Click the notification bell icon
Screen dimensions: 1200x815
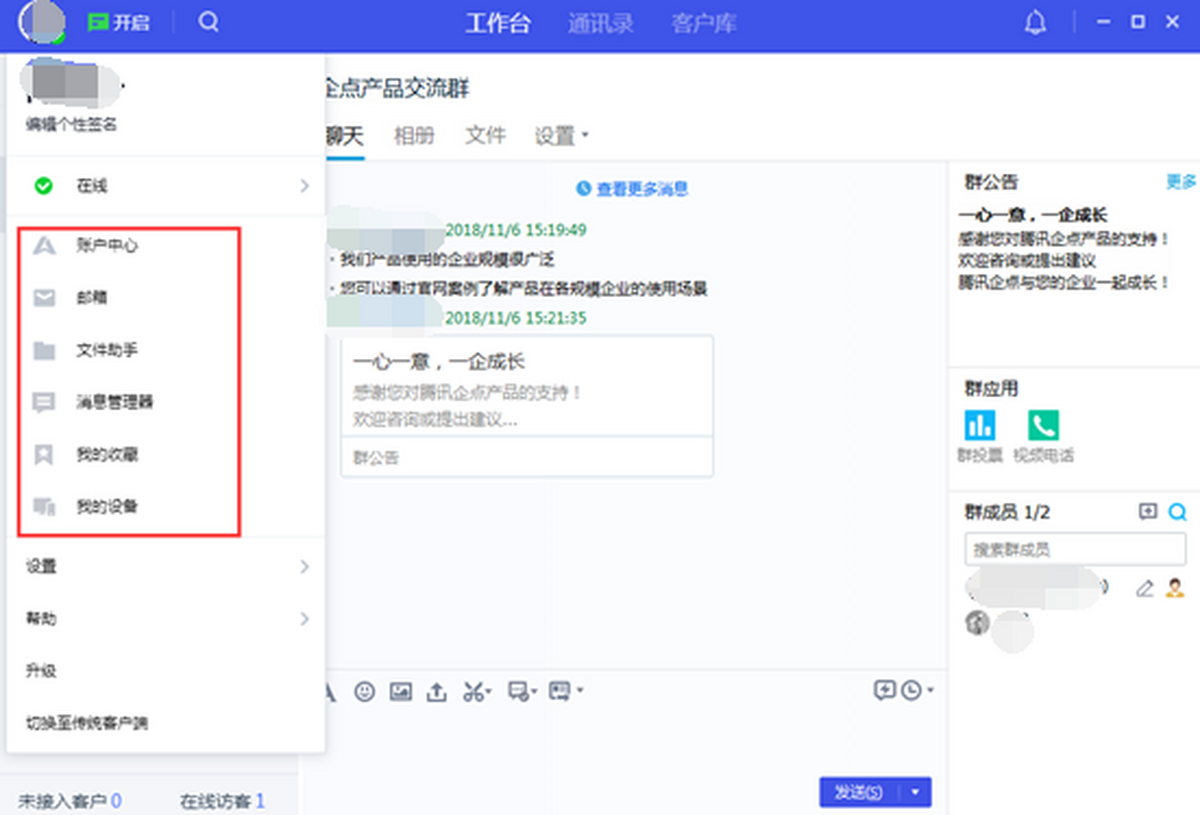tap(1035, 23)
